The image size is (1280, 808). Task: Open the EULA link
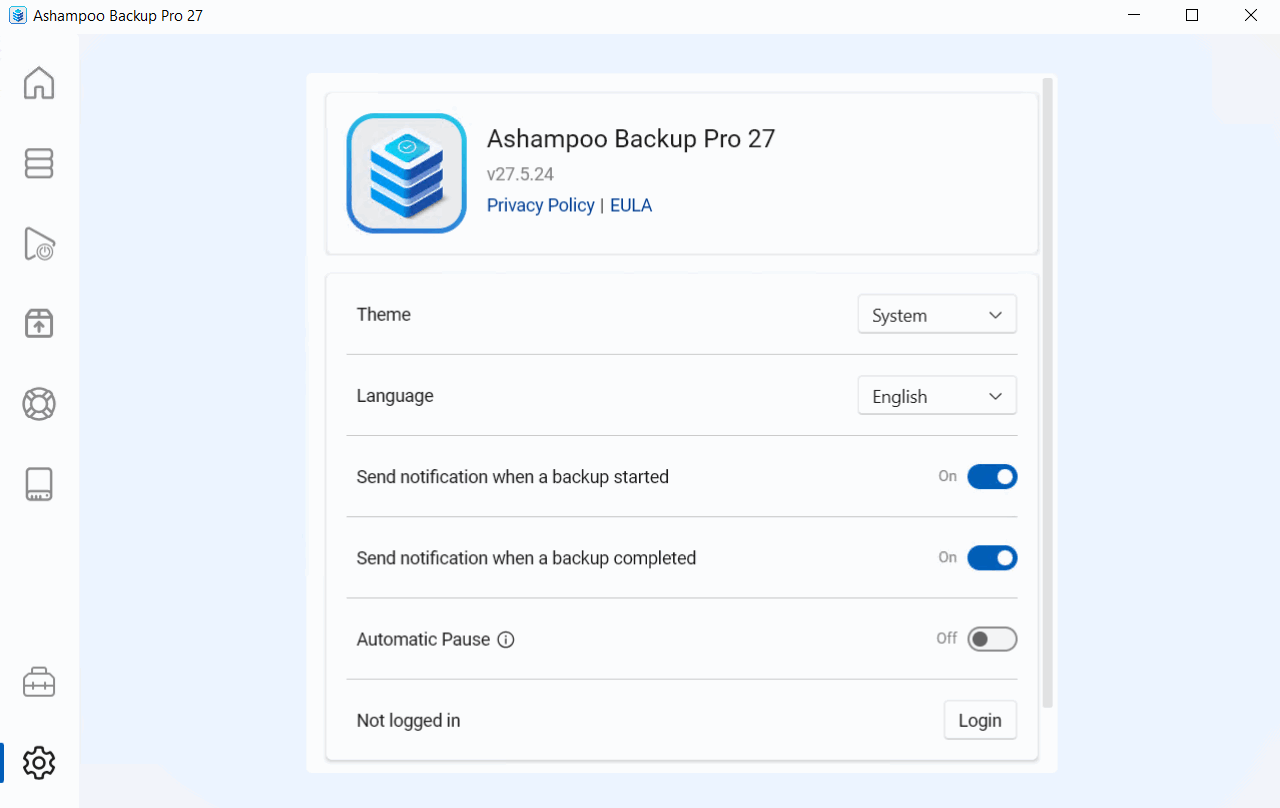(x=631, y=205)
